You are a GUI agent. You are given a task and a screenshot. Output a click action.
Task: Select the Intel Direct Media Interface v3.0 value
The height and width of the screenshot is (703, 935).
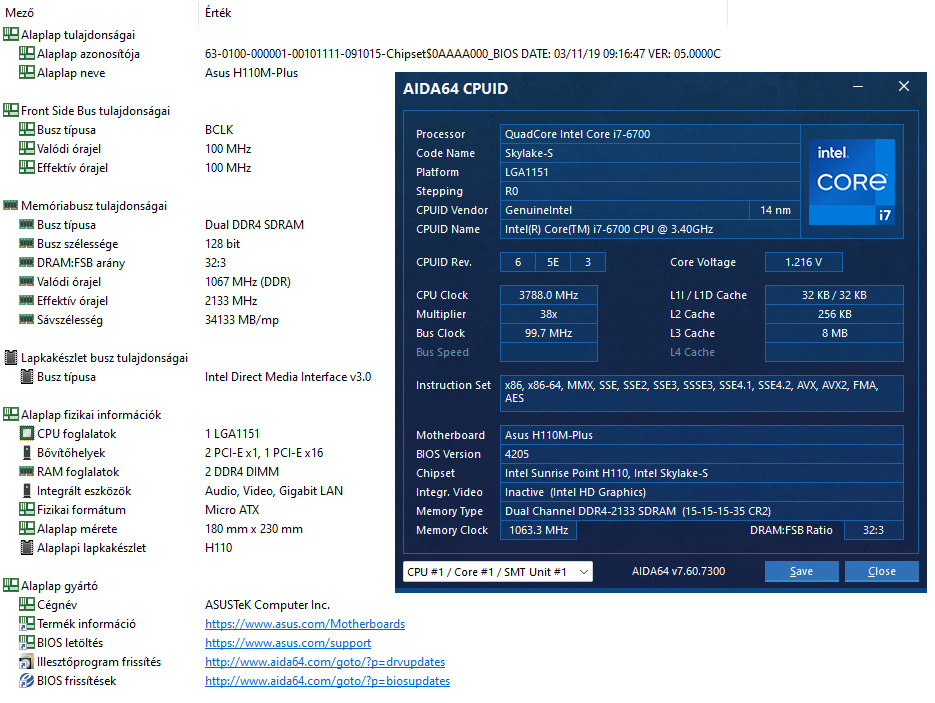point(288,377)
